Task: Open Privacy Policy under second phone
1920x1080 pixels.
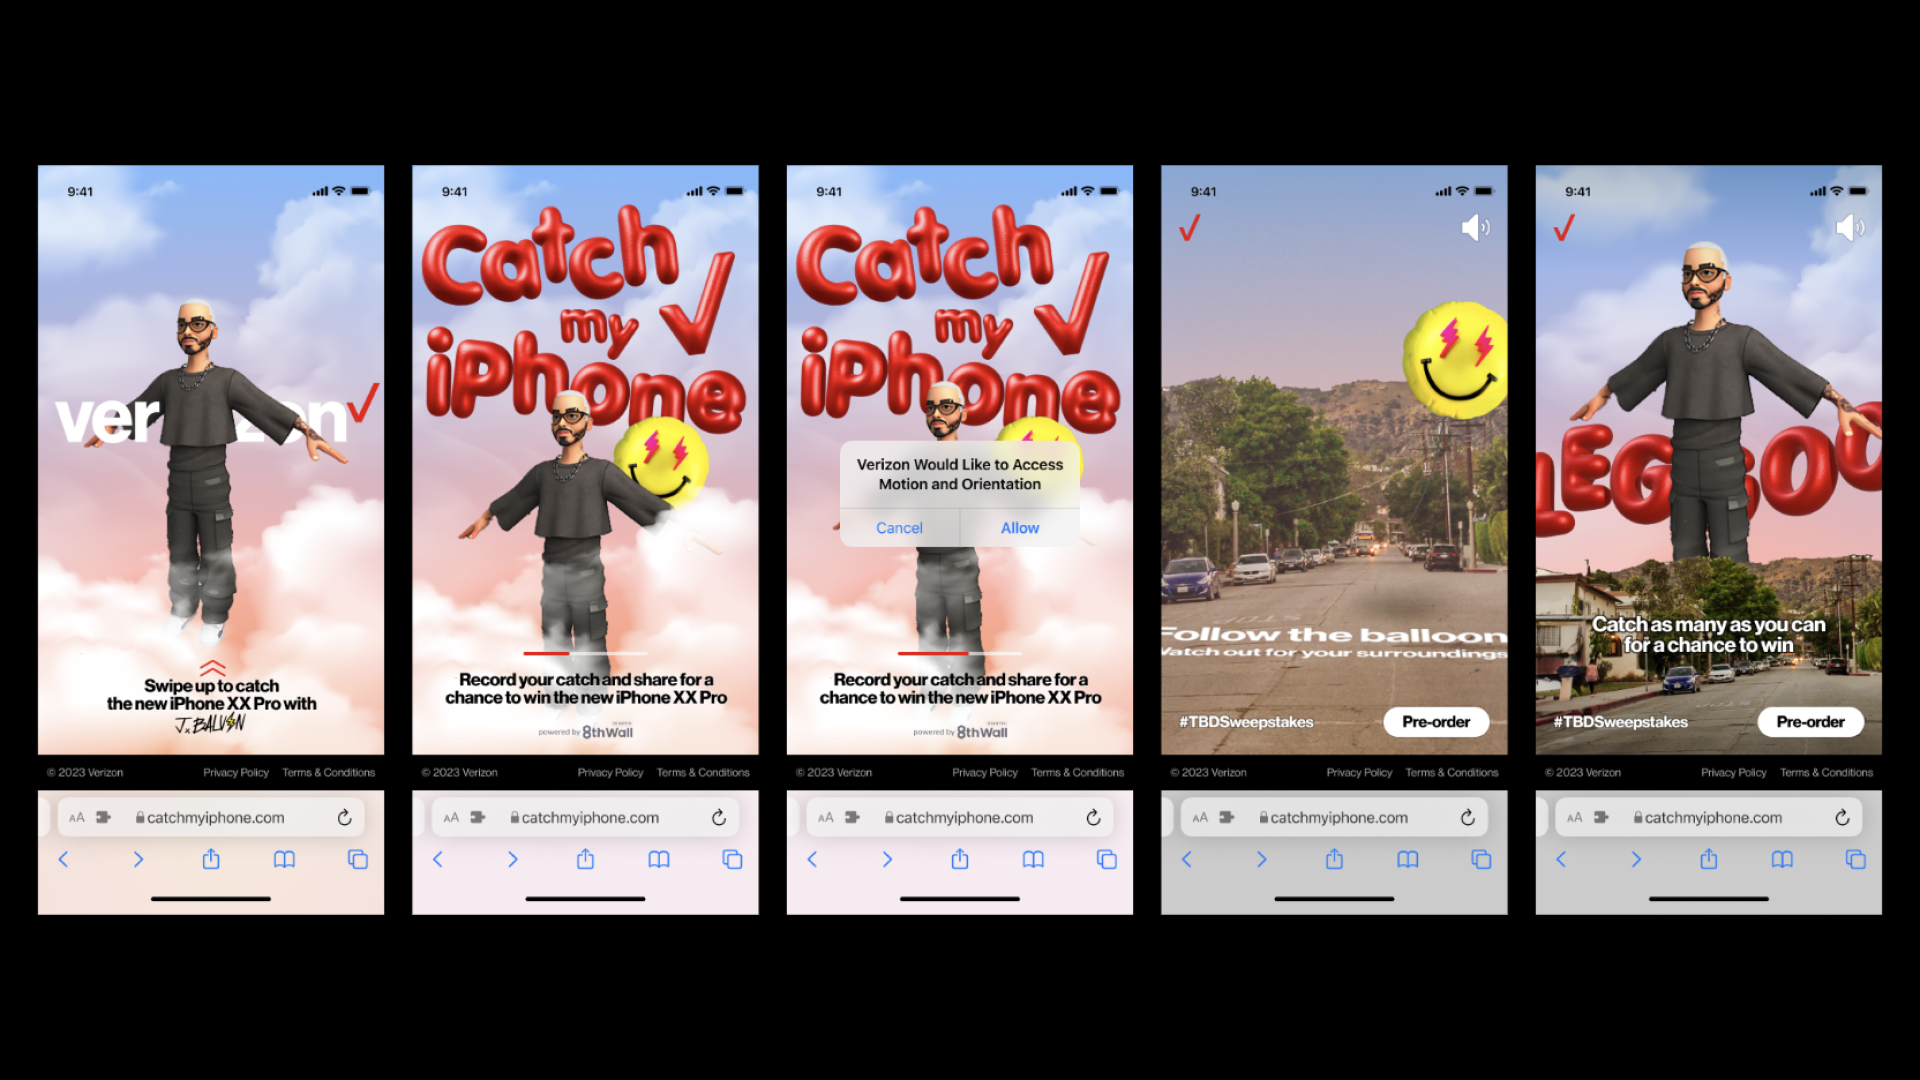Action: (x=610, y=773)
